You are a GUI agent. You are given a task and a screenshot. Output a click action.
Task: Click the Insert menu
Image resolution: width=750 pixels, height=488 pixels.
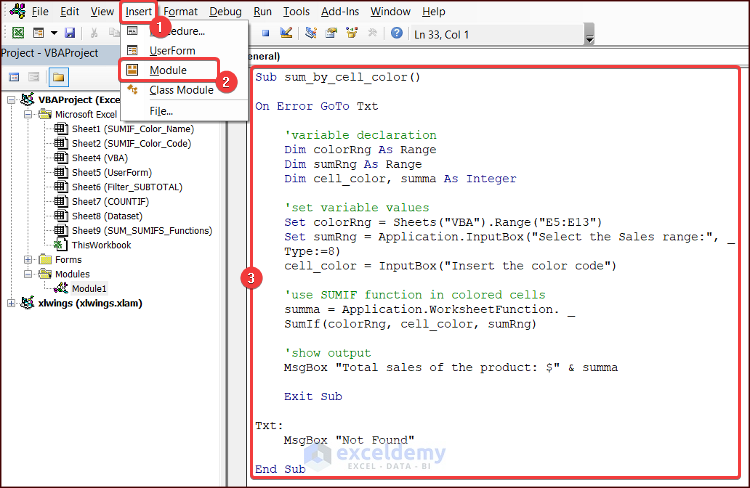(x=139, y=11)
